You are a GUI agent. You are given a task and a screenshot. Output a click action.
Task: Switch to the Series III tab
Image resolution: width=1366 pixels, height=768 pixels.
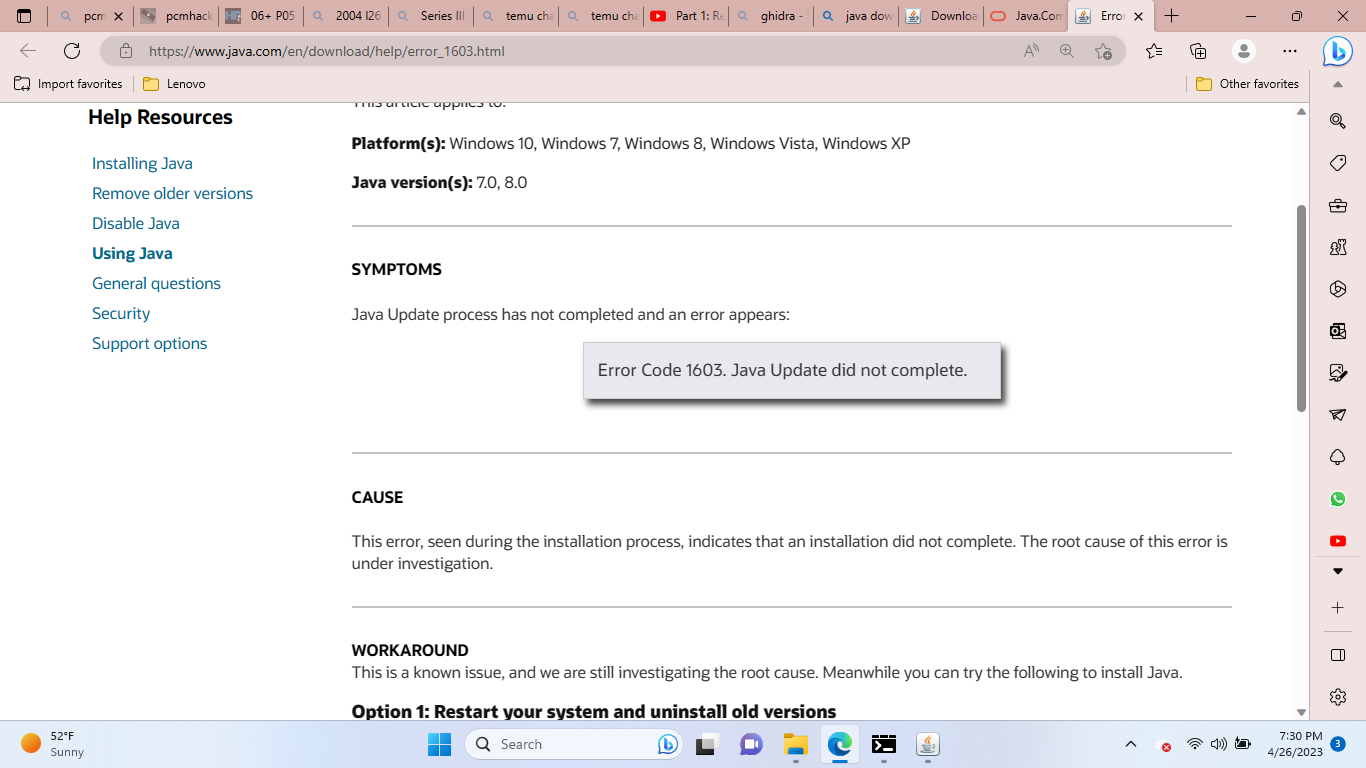430,16
